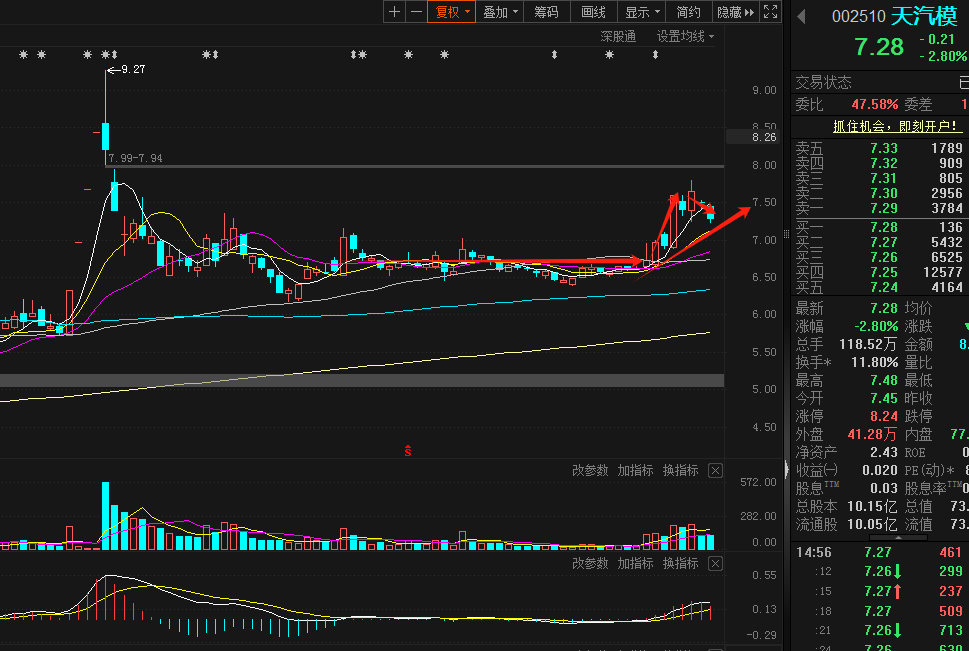Toggle the 筹码 chip distribution view

[546, 12]
